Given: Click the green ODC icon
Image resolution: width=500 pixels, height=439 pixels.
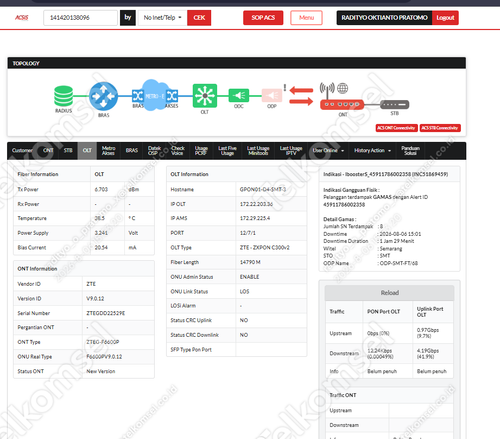Looking at the screenshot, I should click(x=239, y=96).
